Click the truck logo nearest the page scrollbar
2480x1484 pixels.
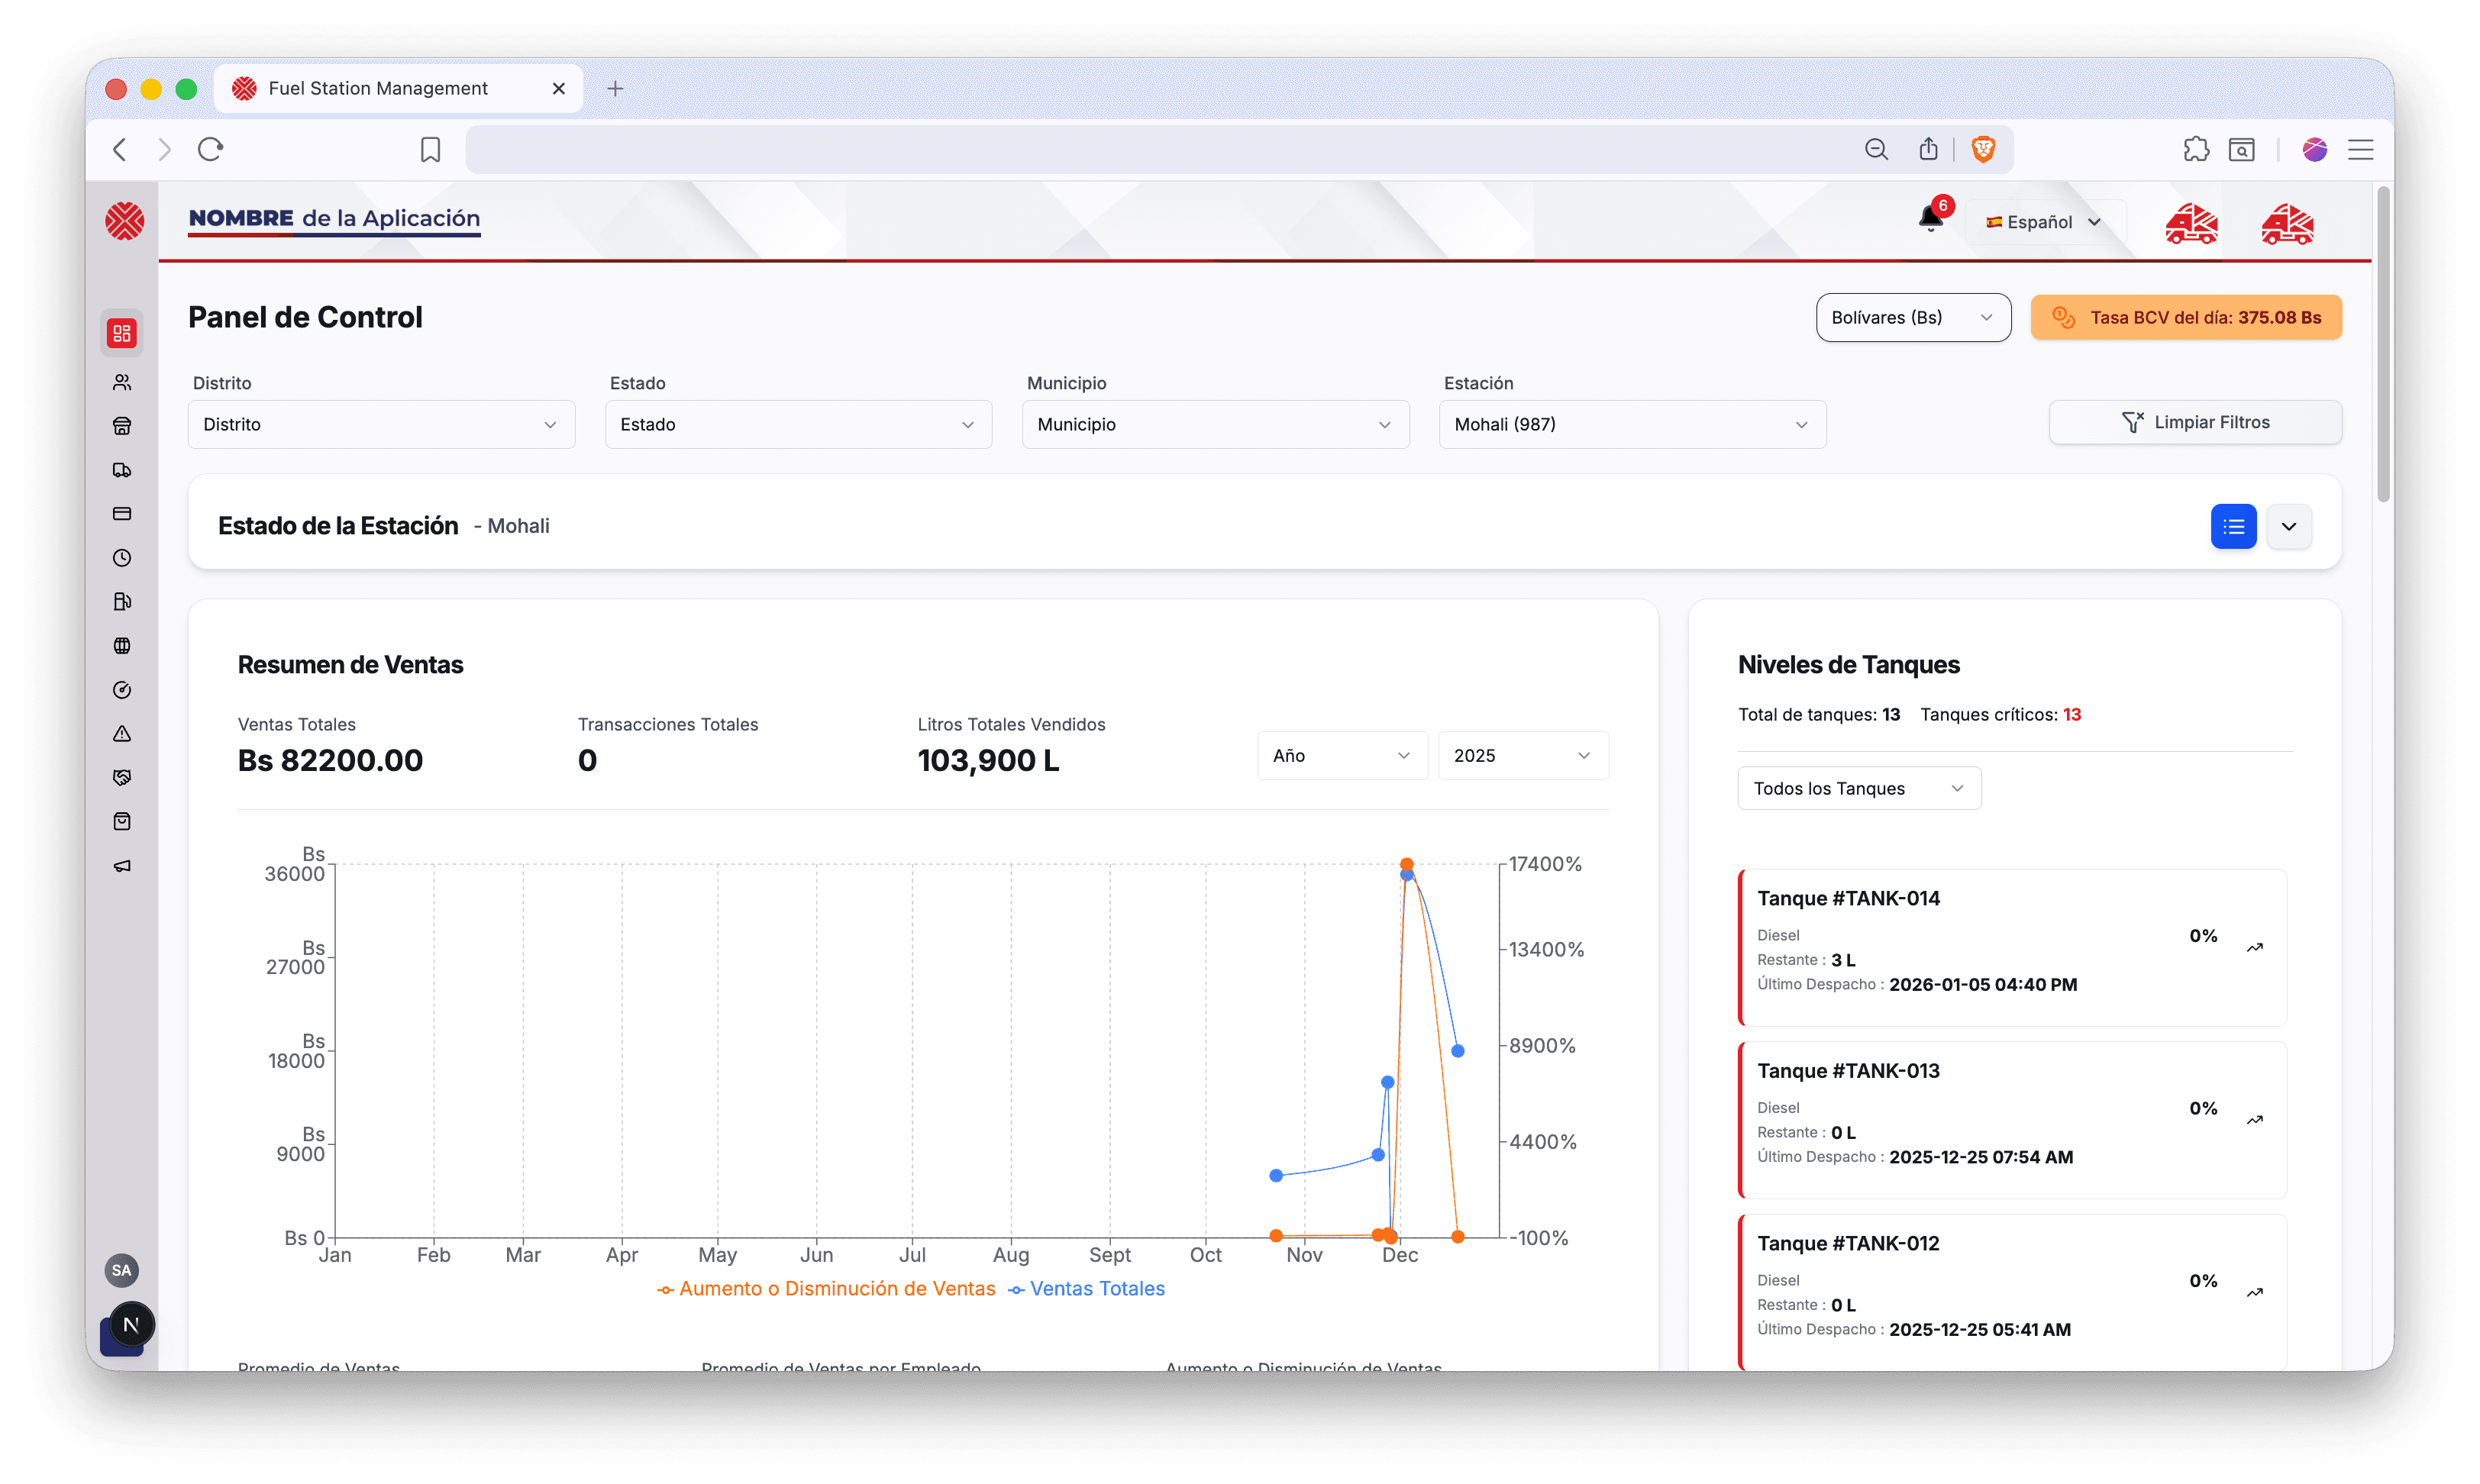click(x=2288, y=223)
